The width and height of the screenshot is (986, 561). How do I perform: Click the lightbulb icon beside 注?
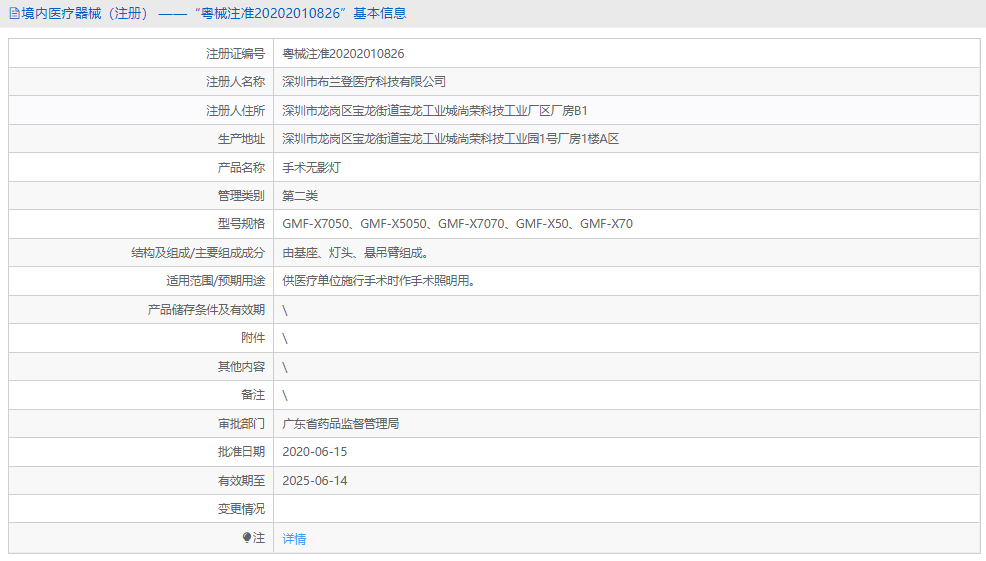pos(246,538)
